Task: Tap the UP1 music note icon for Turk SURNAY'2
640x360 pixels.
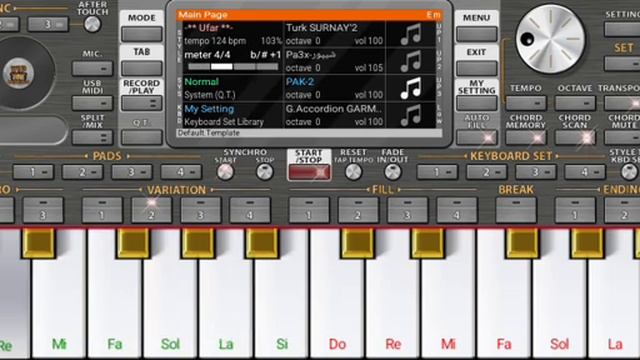Action: tap(410, 34)
